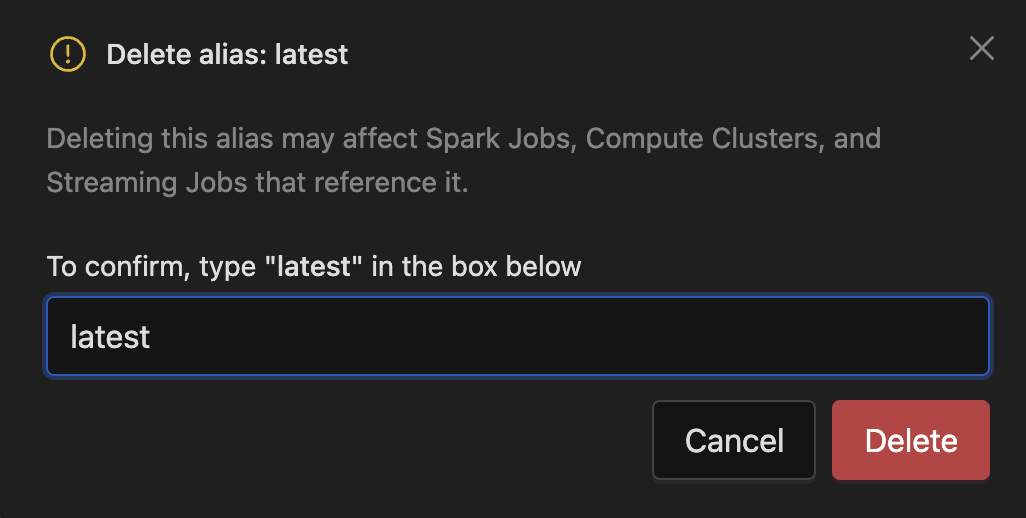The width and height of the screenshot is (1026, 518).
Task: Focus the confirmation text input box
Action: pos(518,336)
